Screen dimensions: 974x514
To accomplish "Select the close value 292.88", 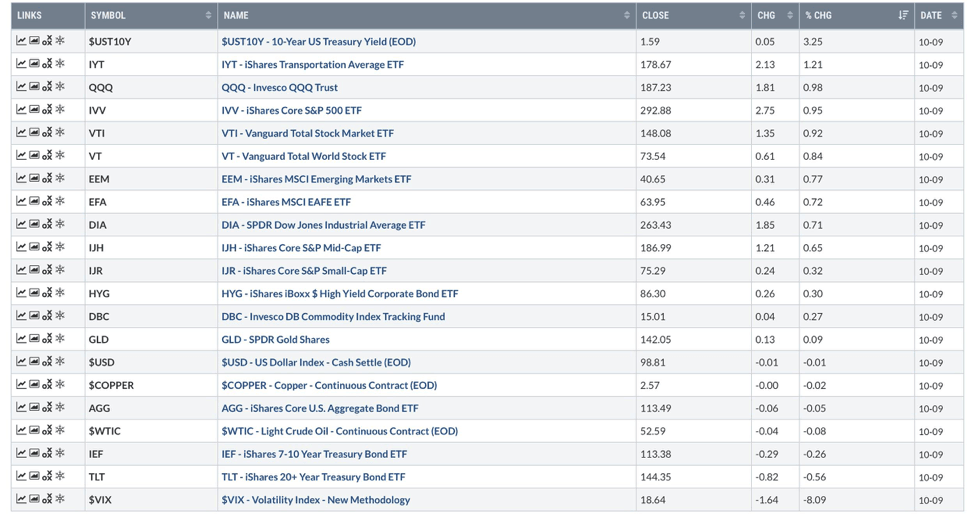I will tap(656, 111).
